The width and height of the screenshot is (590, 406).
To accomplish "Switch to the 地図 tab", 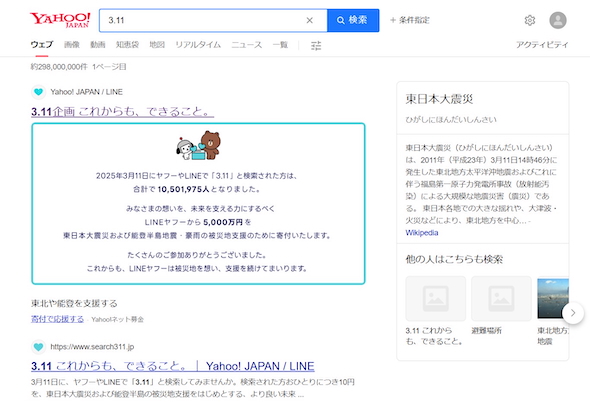I will [157, 45].
